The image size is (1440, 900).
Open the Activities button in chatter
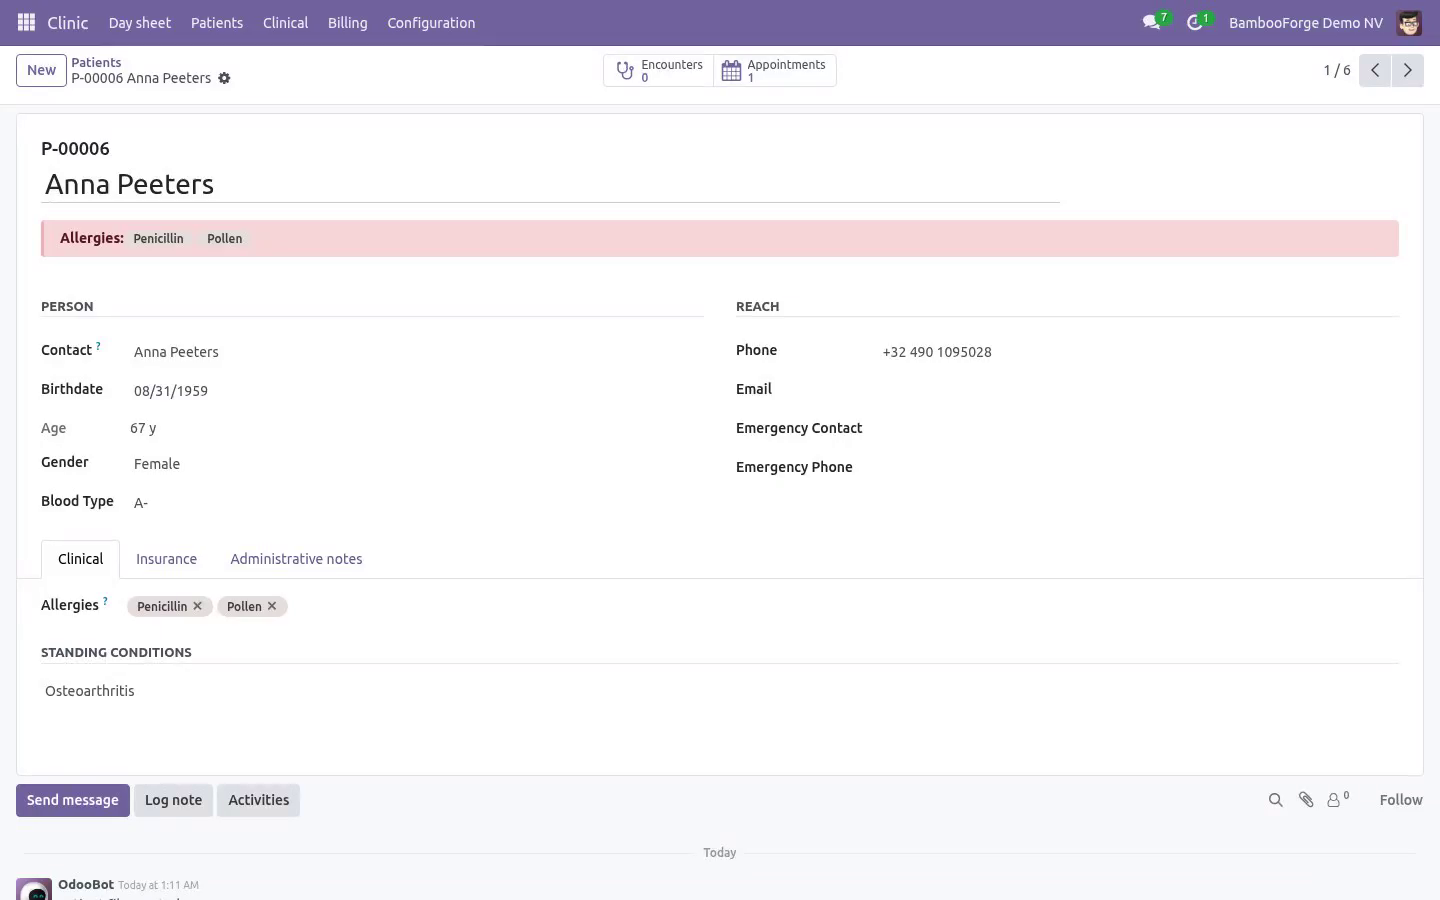[258, 800]
